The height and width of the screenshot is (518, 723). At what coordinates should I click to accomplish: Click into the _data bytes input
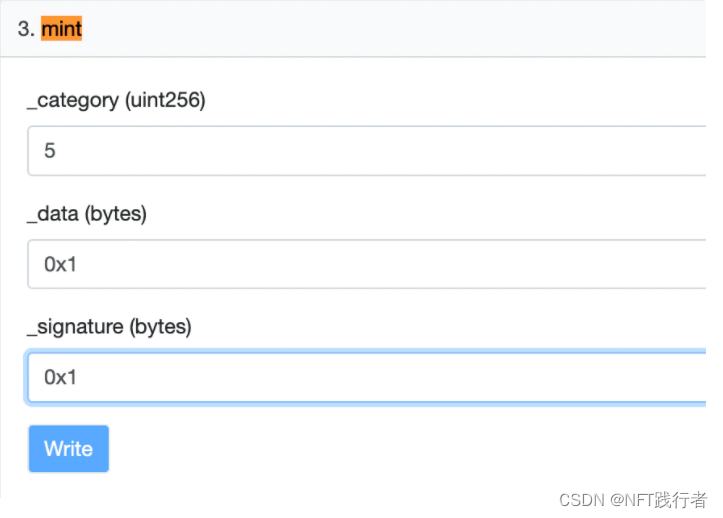pyautogui.click(x=366, y=264)
